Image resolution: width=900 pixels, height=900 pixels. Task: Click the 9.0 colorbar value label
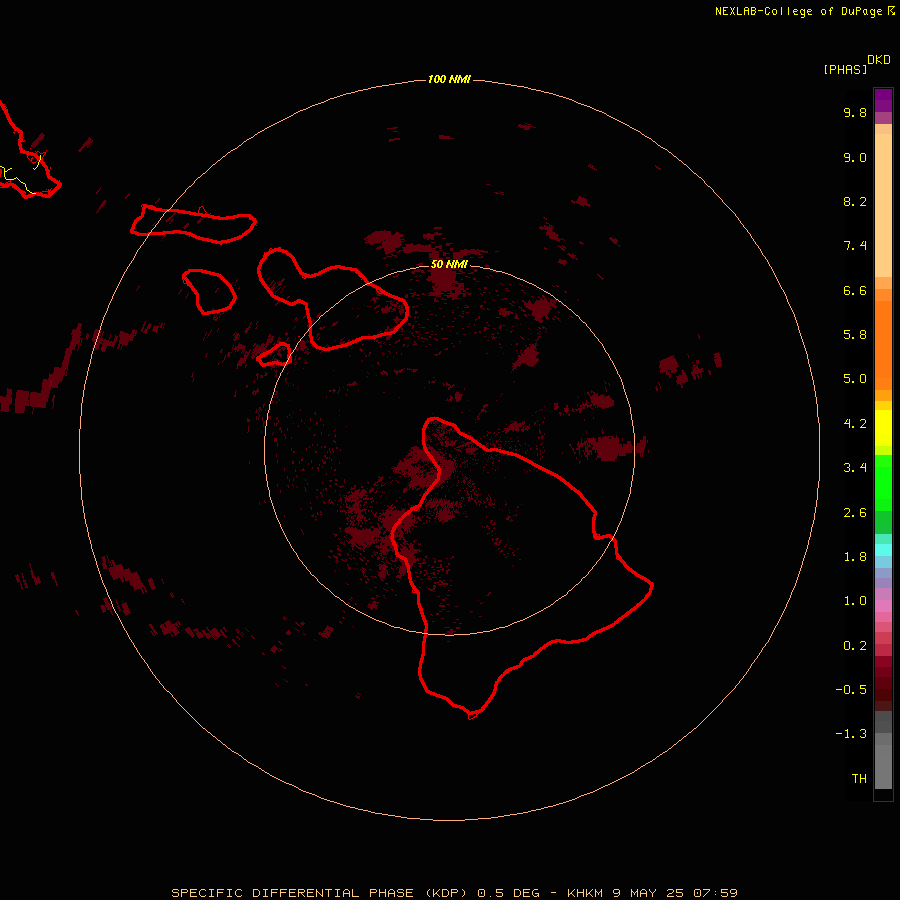[855, 157]
